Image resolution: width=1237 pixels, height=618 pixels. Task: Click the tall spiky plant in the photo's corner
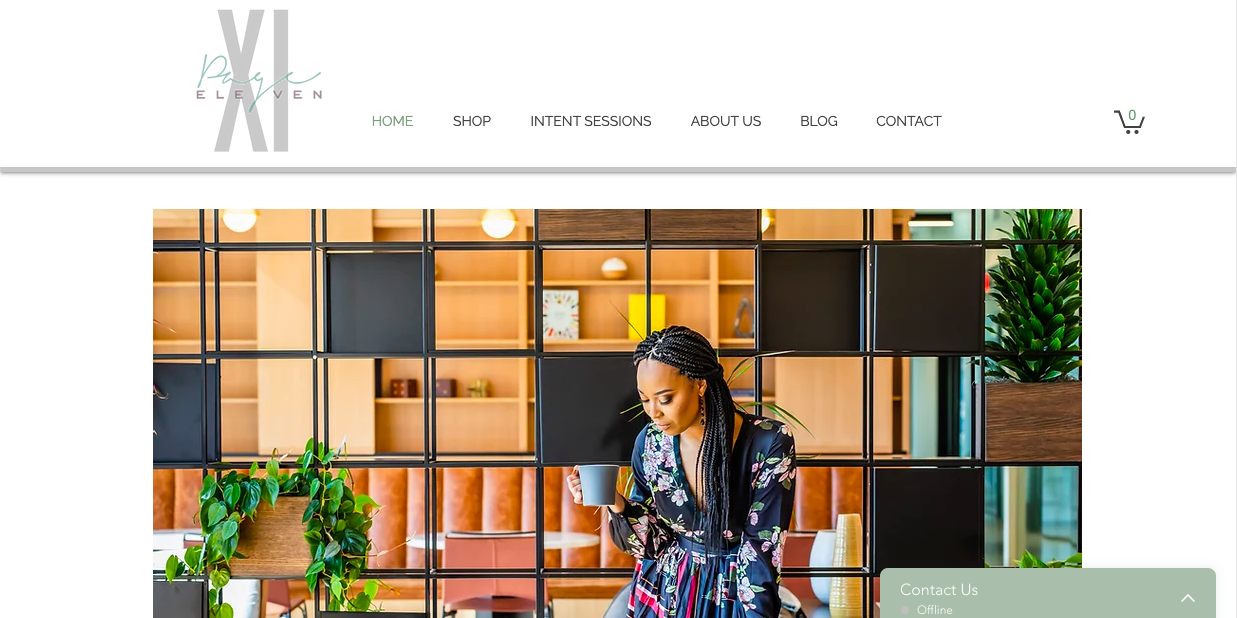click(1033, 295)
